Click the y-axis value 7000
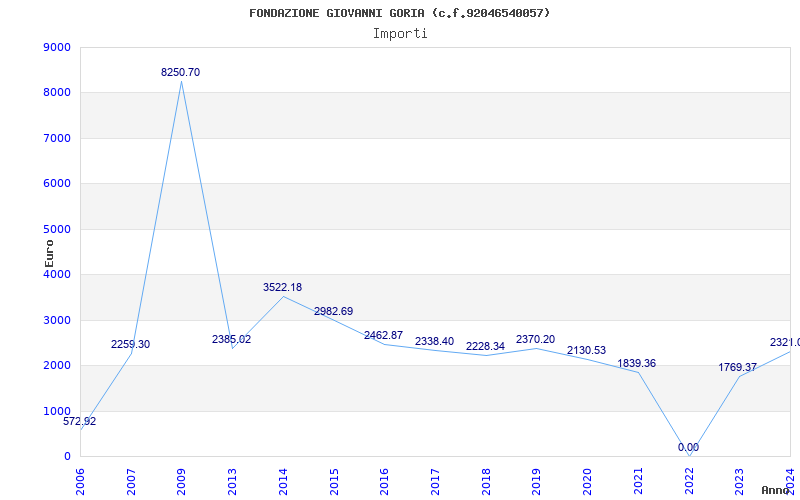 pyautogui.click(x=57, y=138)
